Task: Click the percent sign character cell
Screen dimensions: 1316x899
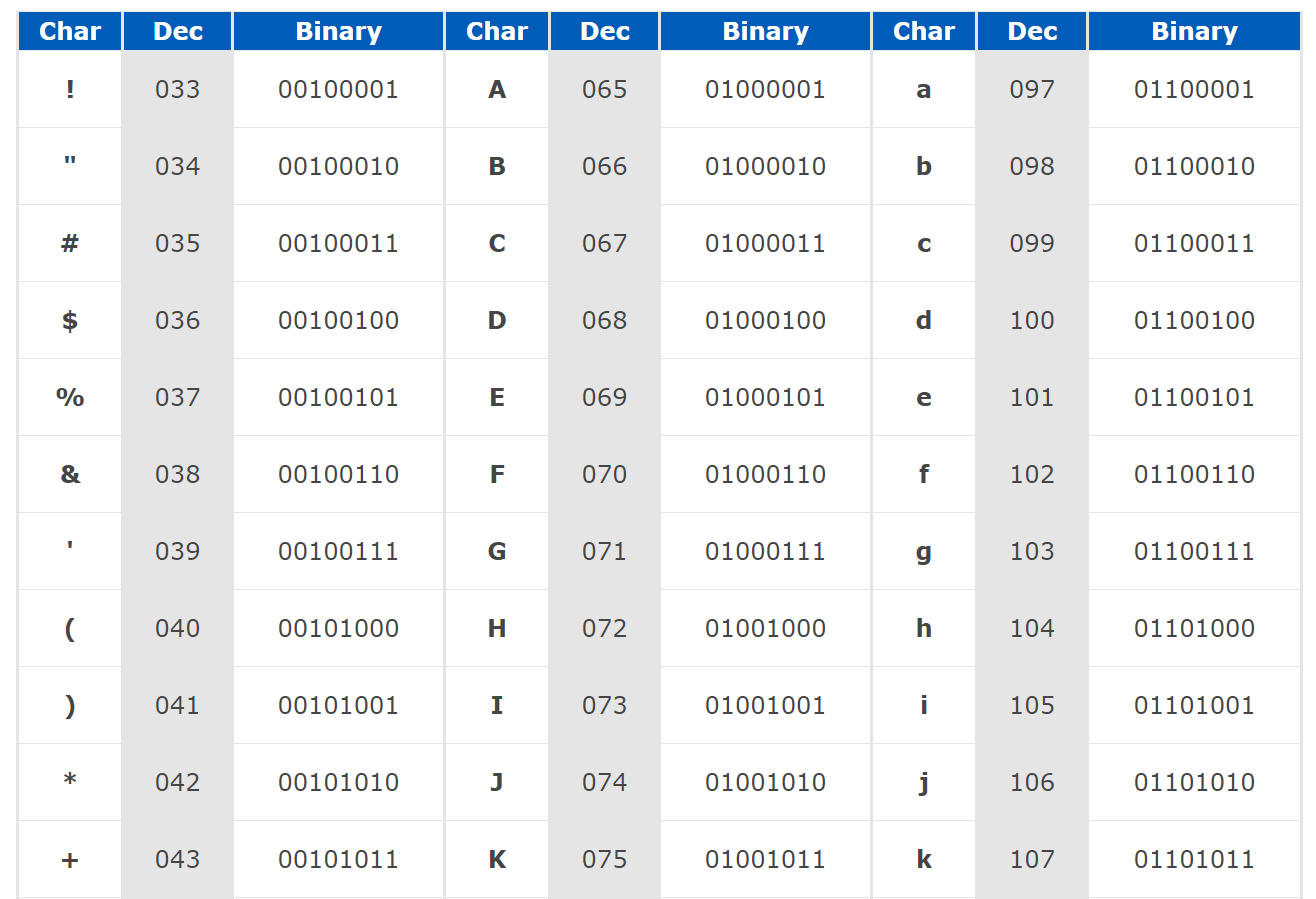Action: [x=70, y=398]
